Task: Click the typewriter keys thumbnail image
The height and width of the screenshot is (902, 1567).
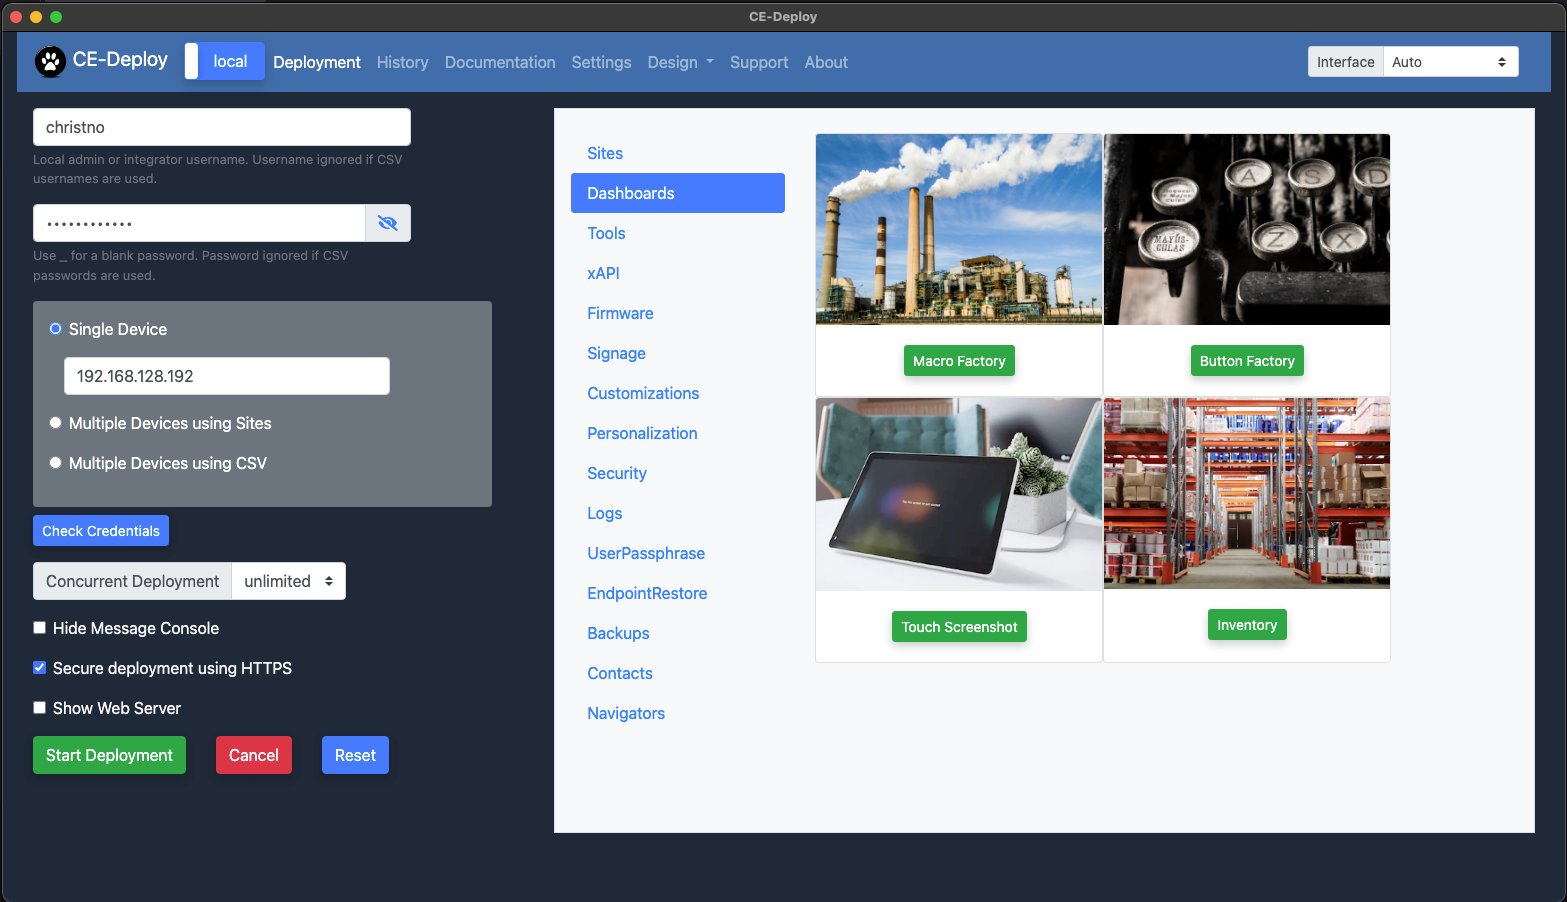Action: click(1246, 229)
